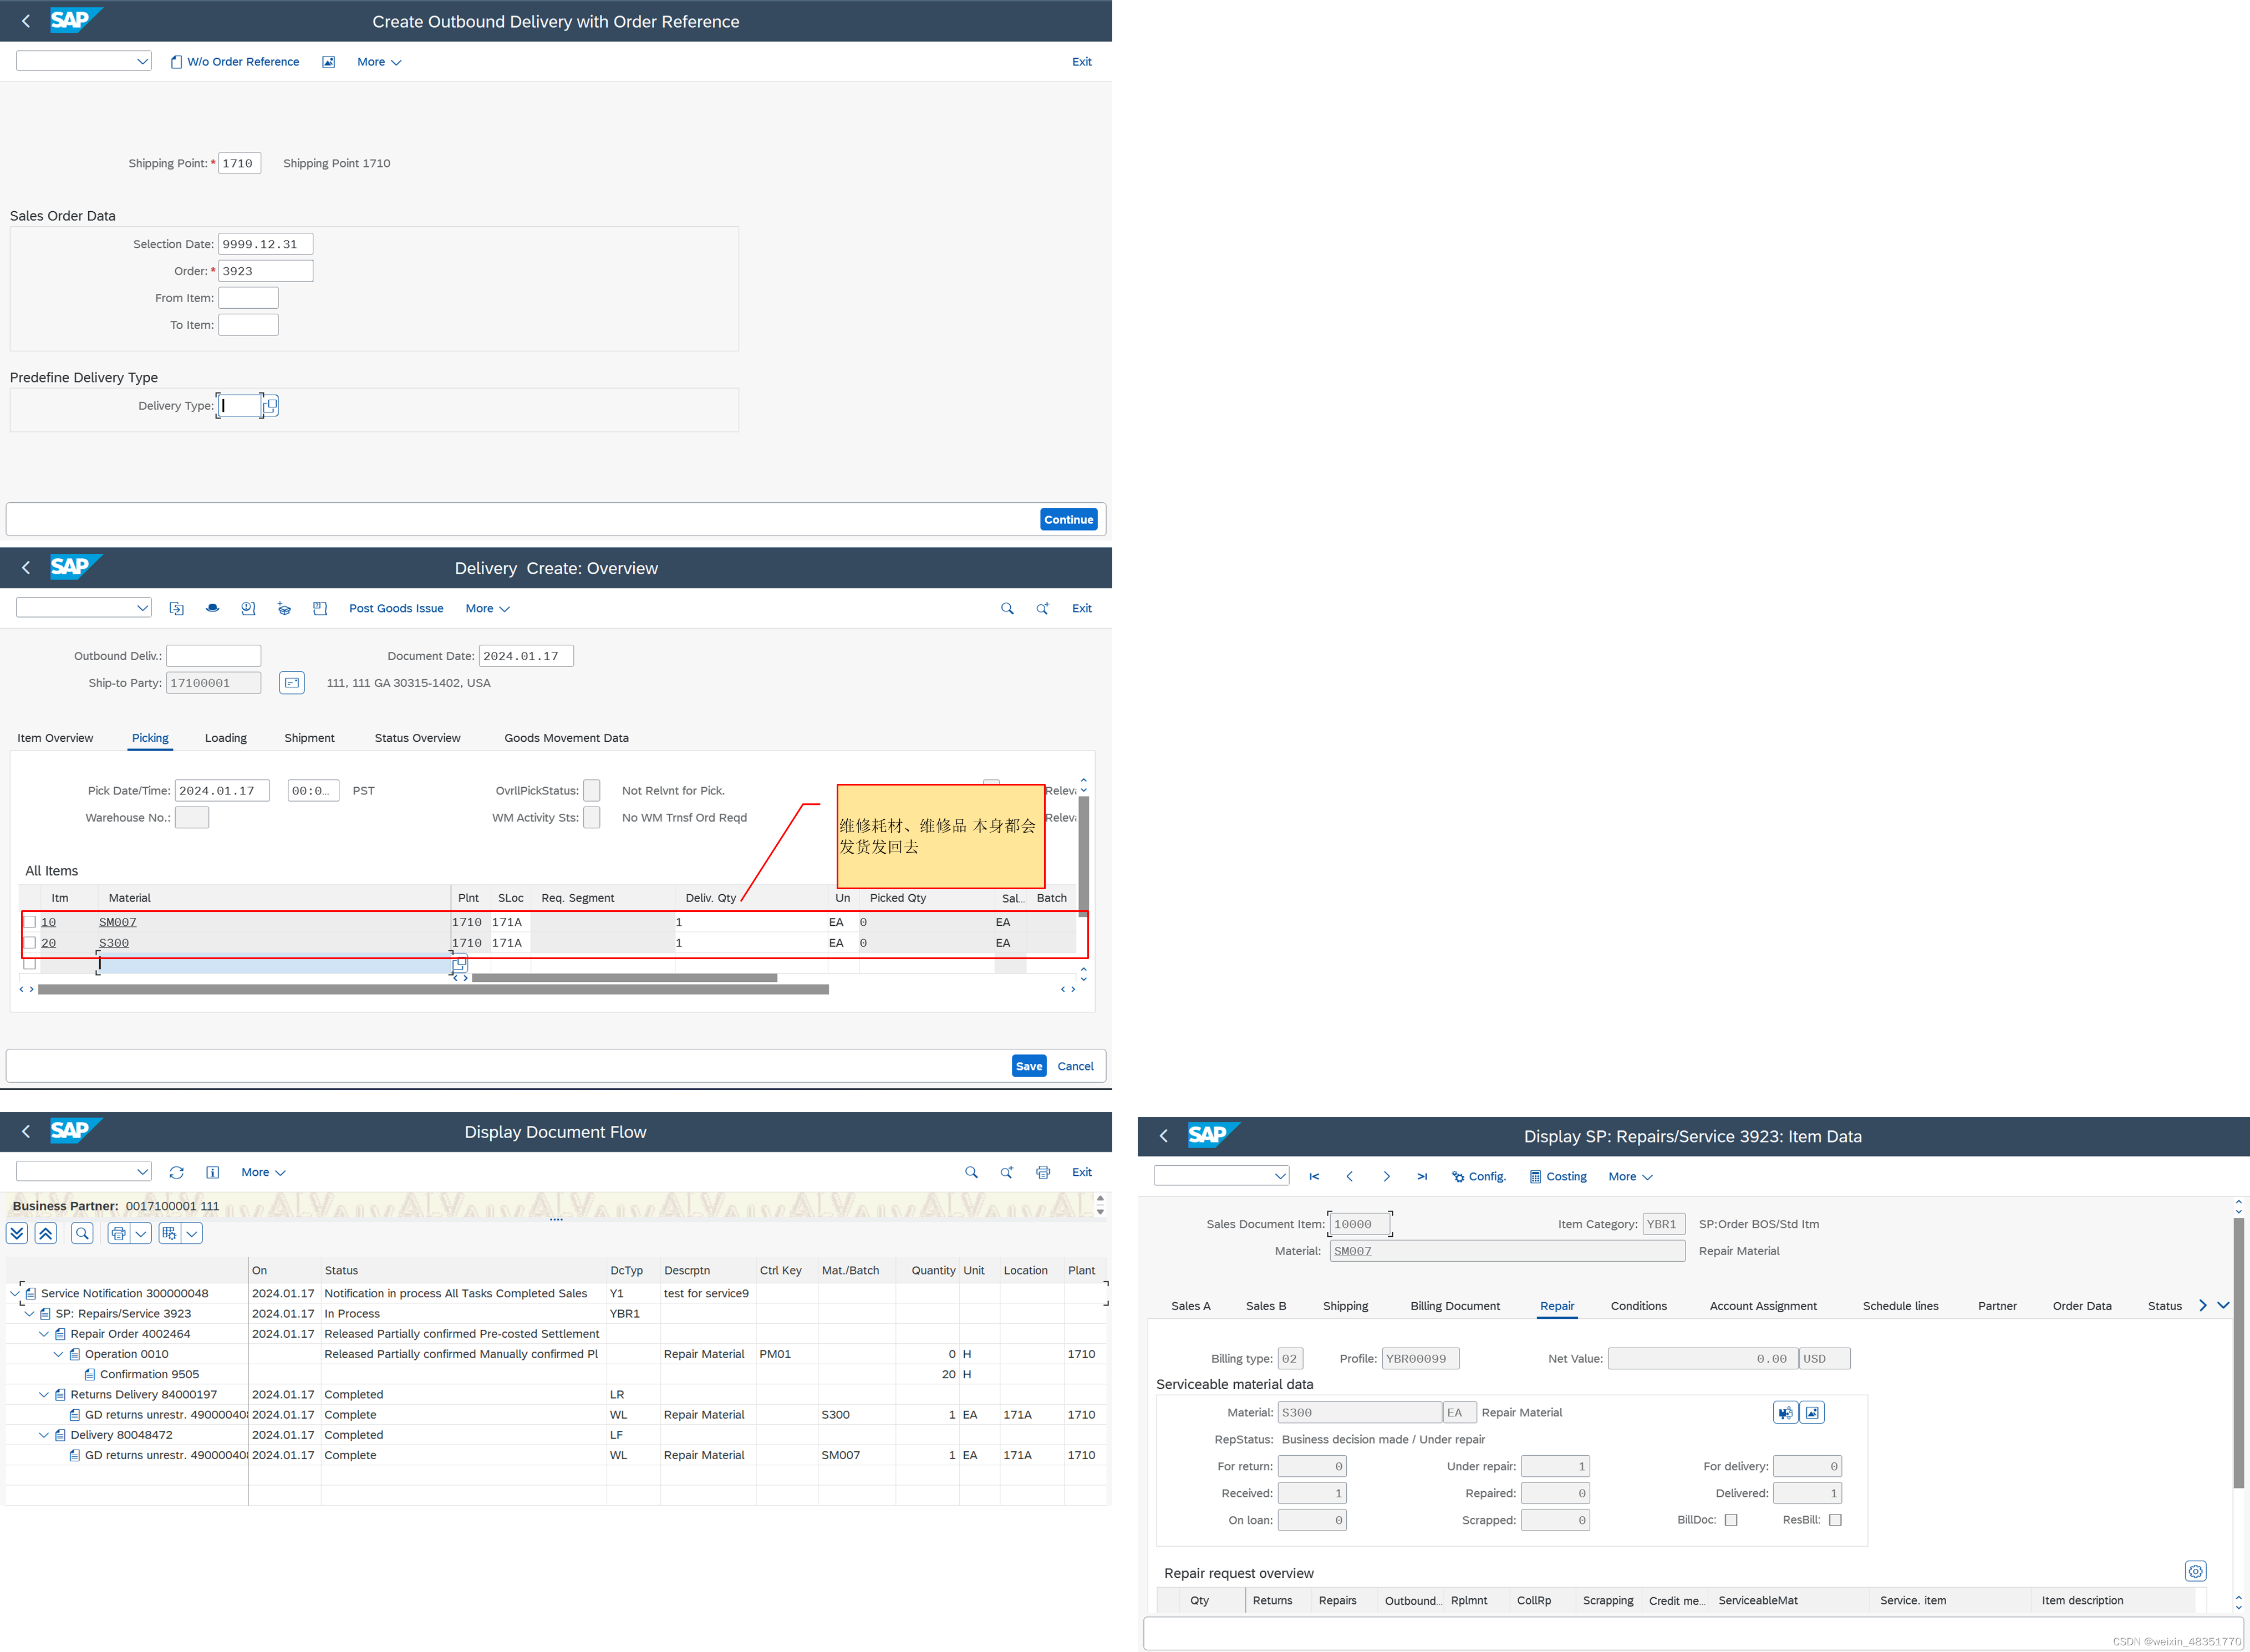Click the refresh icon in Document Flow toolbar
The width and height of the screenshot is (2250, 1652).
177,1172
